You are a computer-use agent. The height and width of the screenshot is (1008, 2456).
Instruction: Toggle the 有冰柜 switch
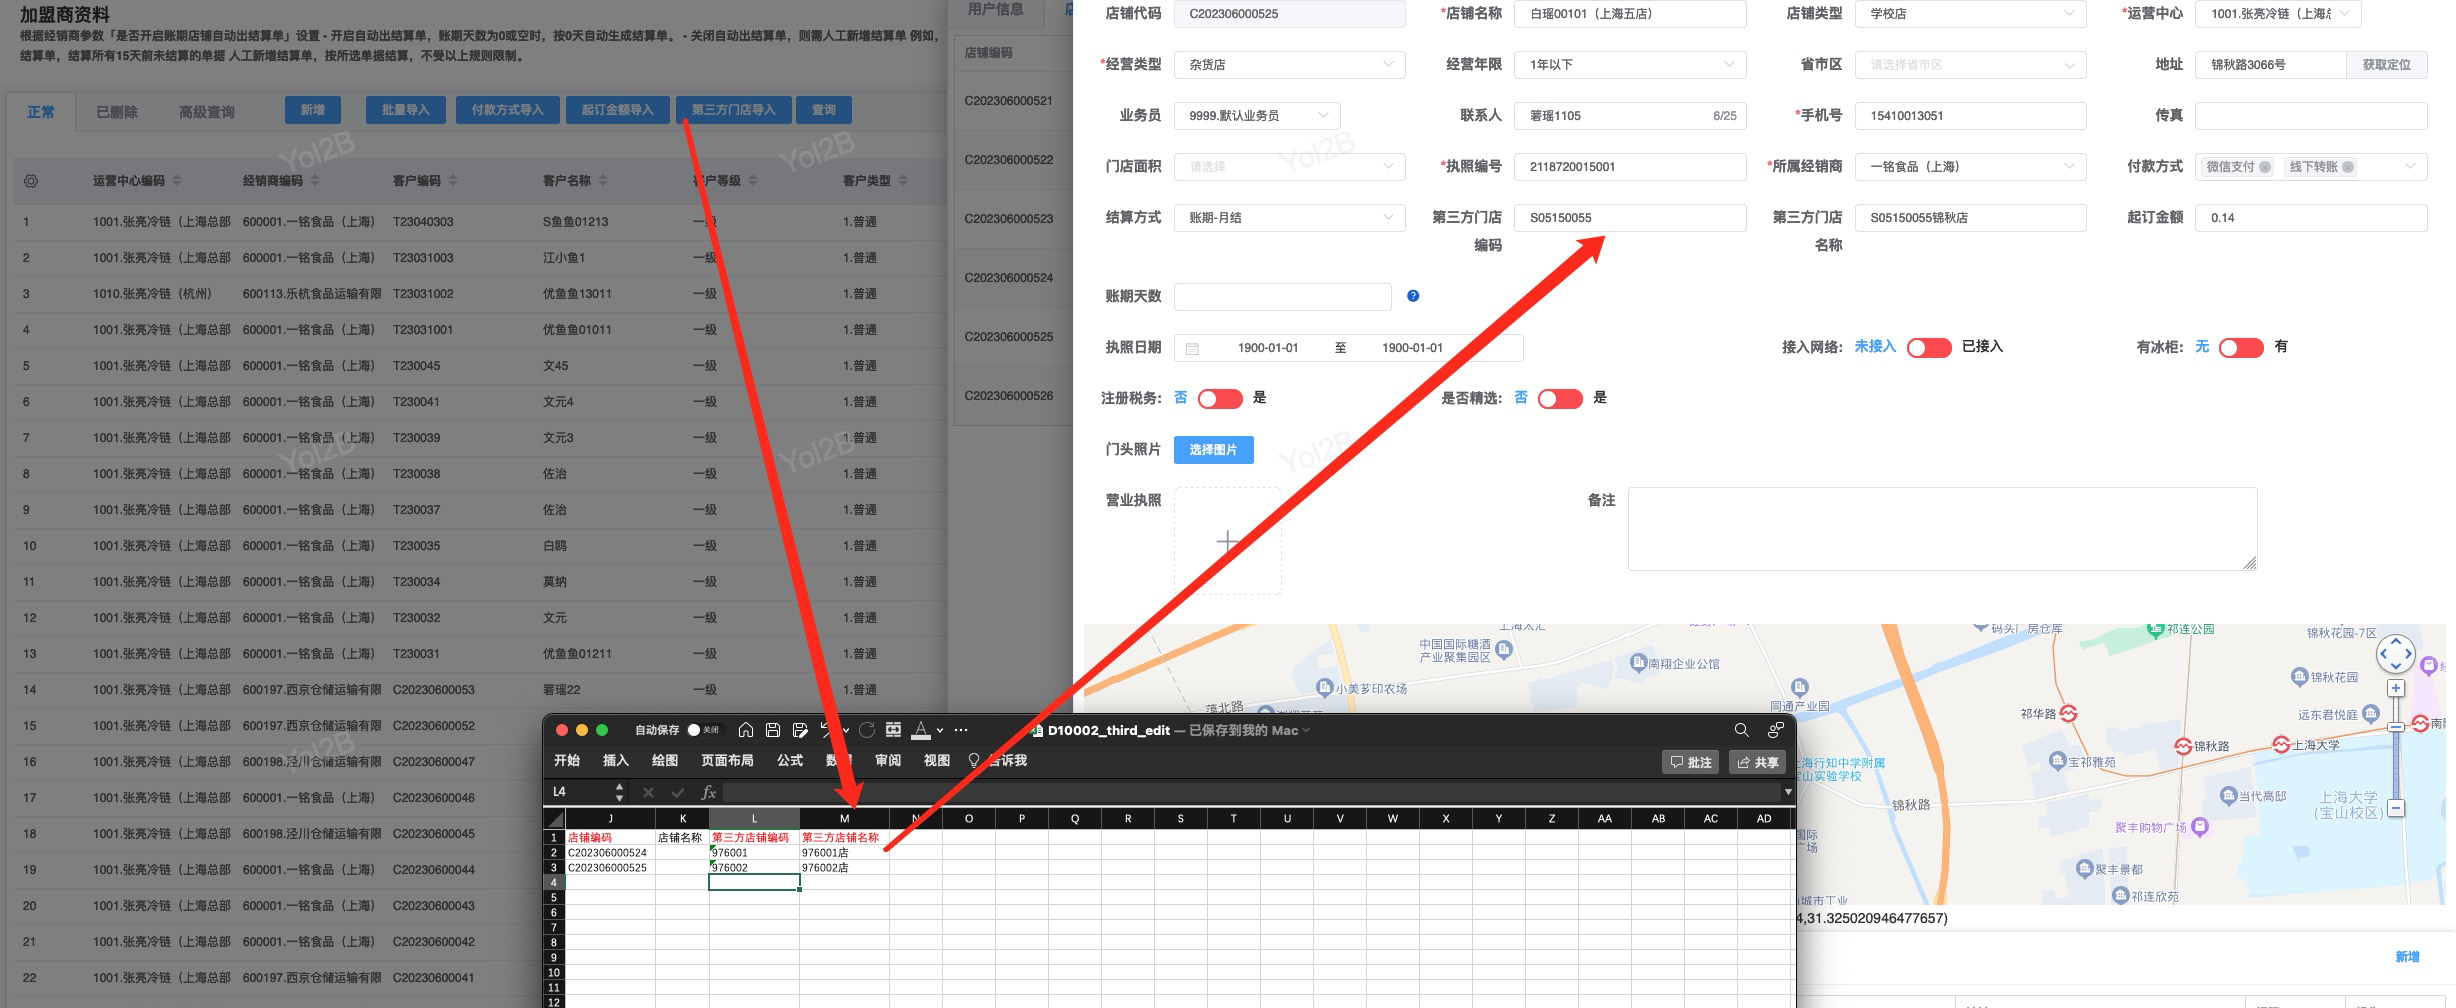pyautogui.click(x=2241, y=347)
